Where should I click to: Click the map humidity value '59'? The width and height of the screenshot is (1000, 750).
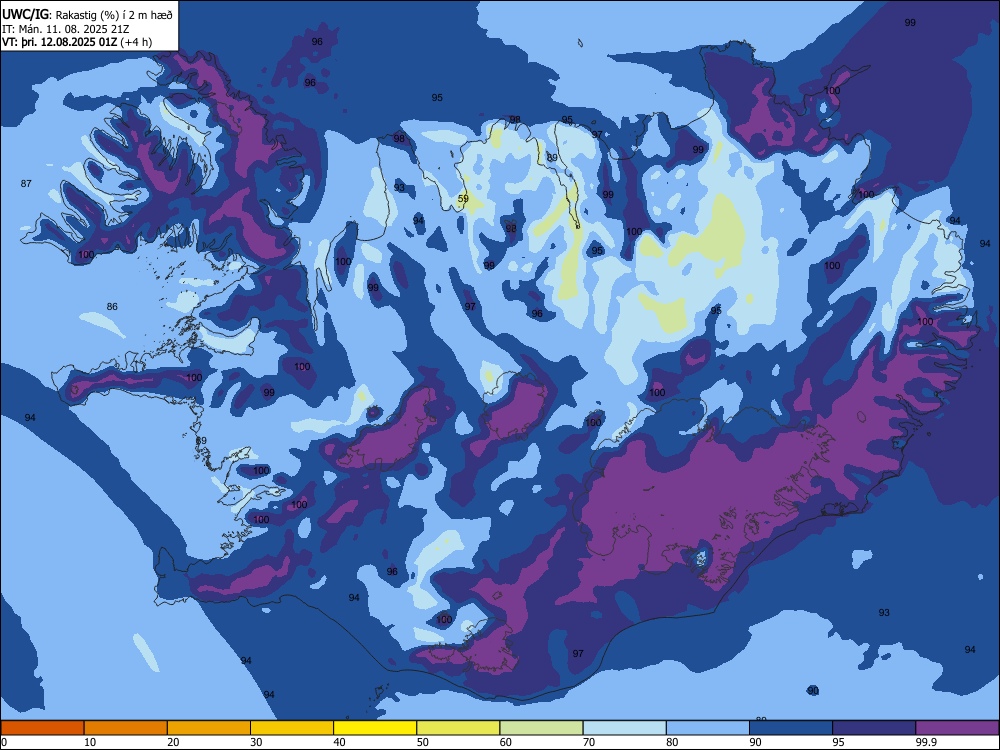click(x=464, y=199)
